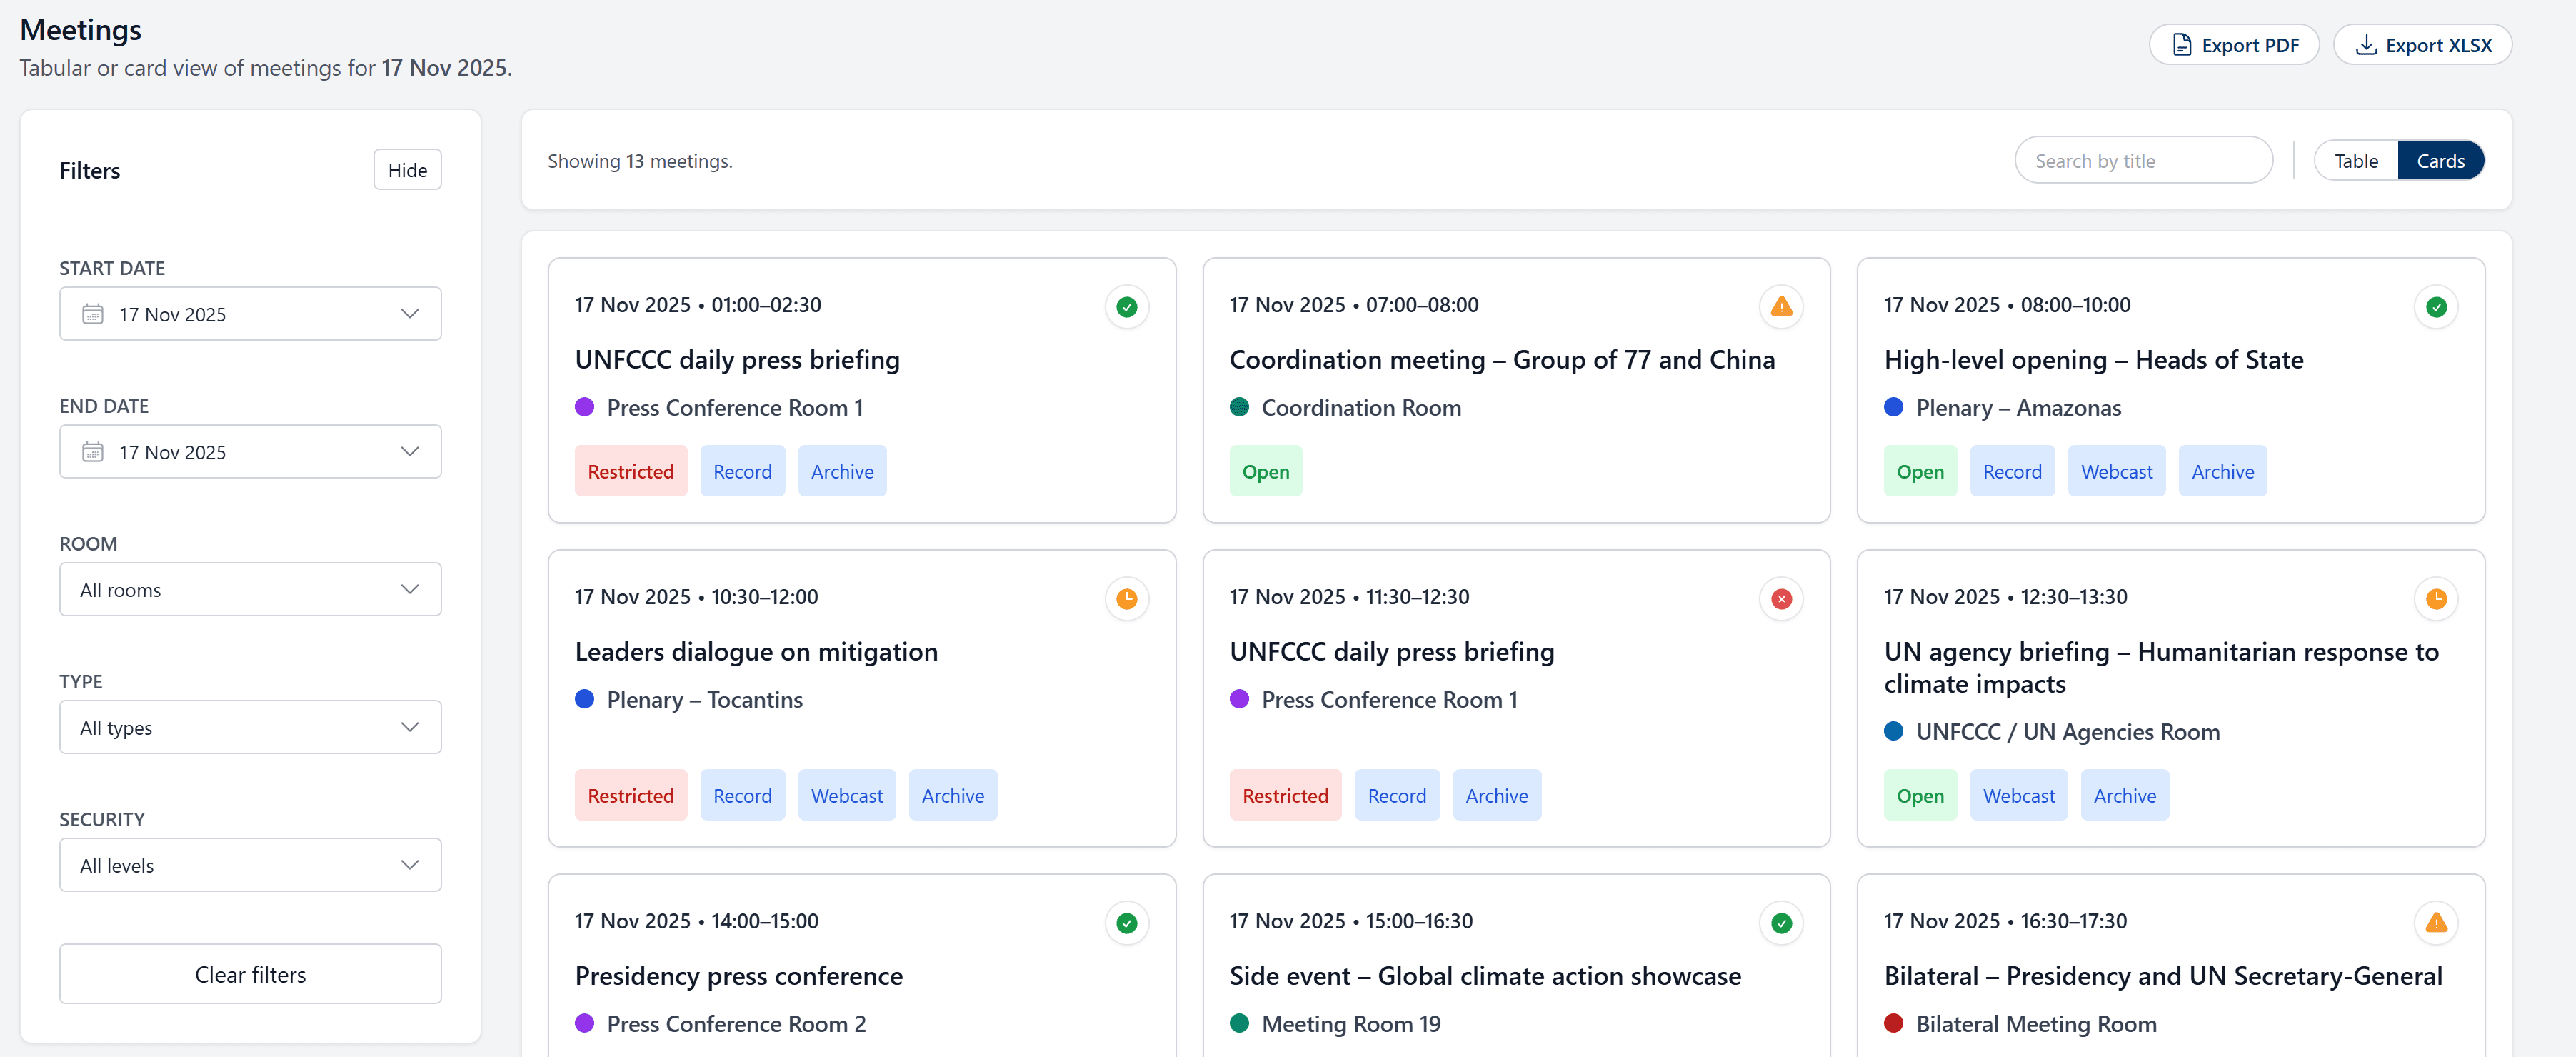Click the green check icon on the High-level opening card

pyautogui.click(x=2436, y=307)
